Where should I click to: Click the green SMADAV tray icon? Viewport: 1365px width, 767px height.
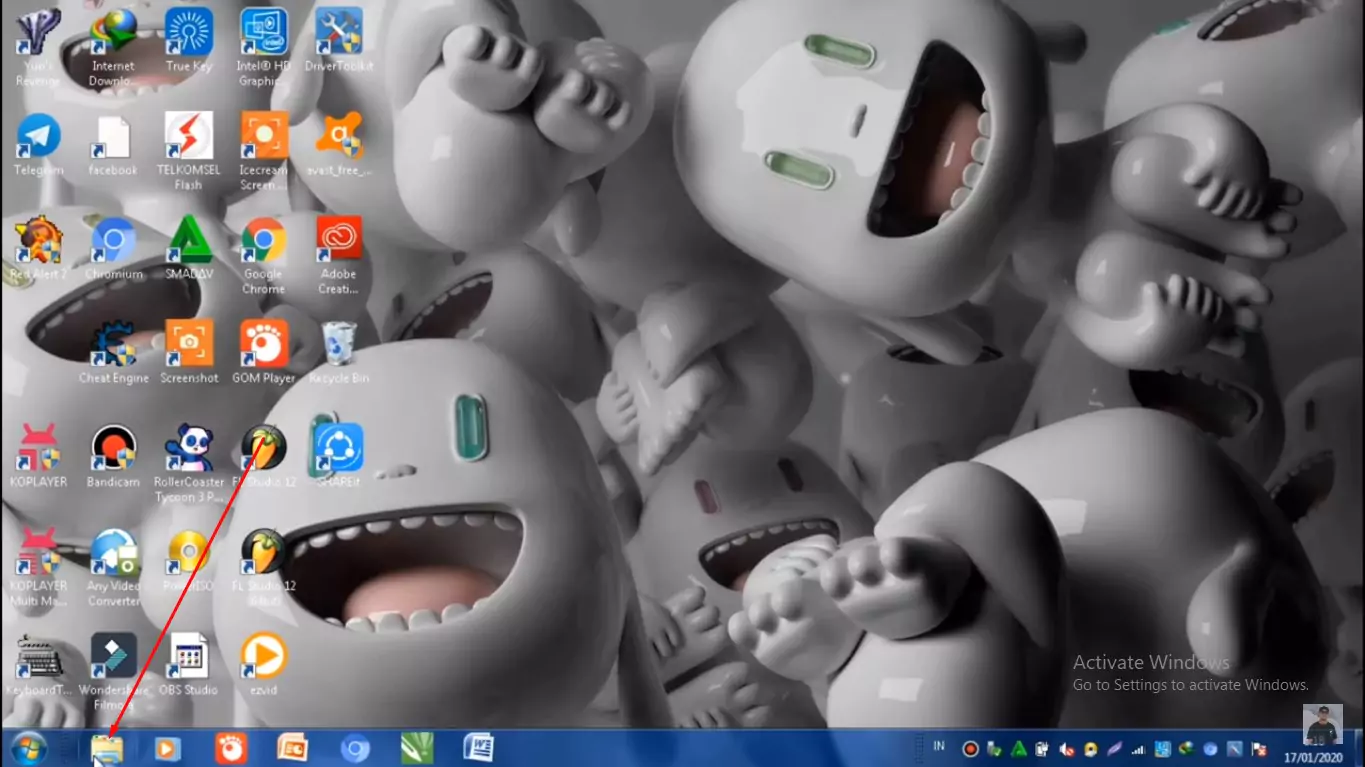coord(1018,749)
